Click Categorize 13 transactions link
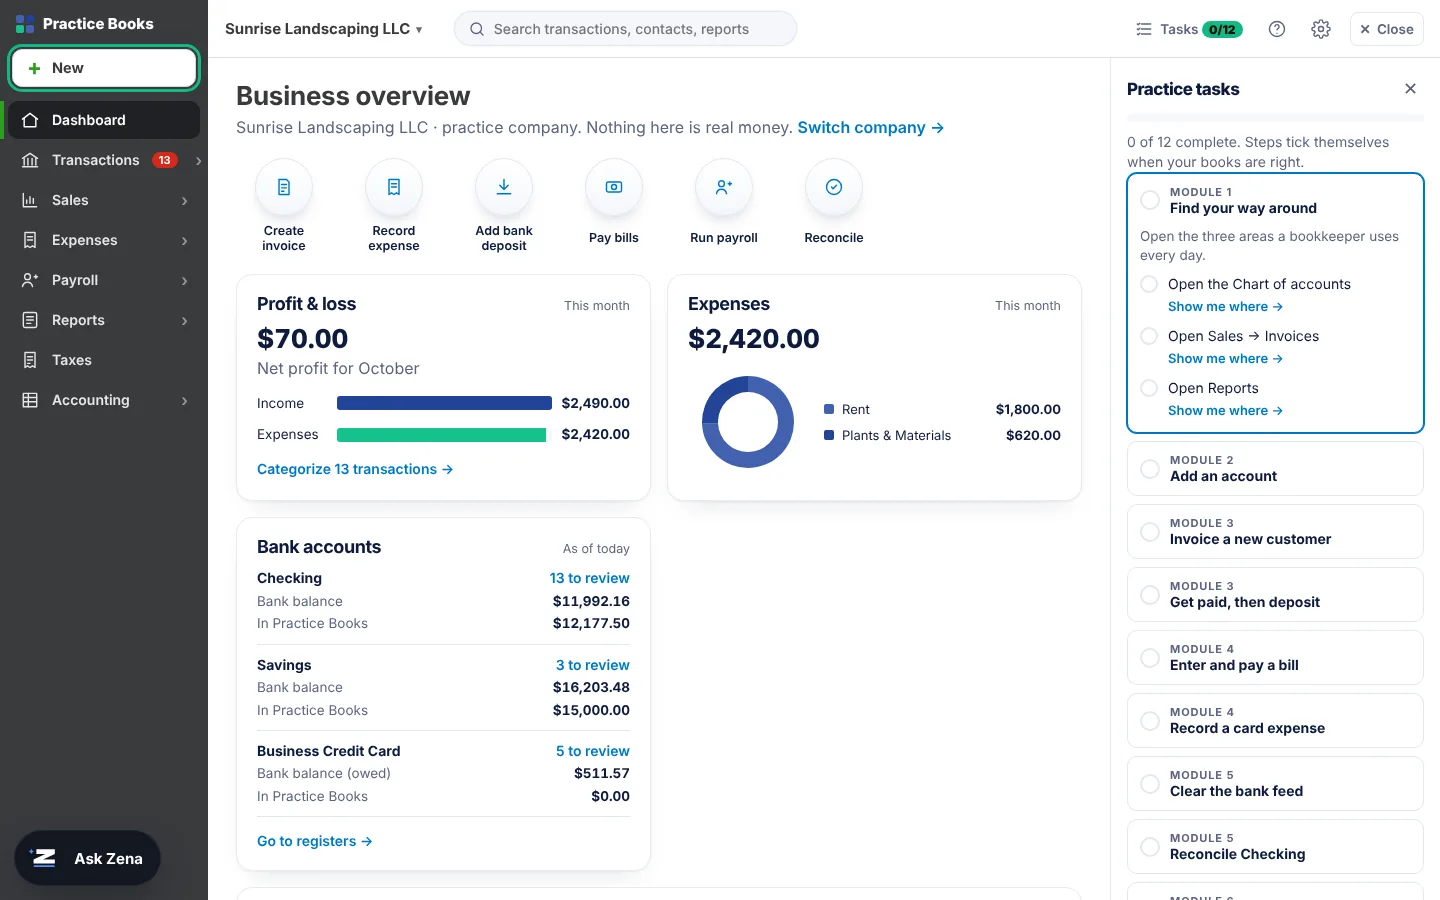This screenshot has width=1440, height=900. 355,469
